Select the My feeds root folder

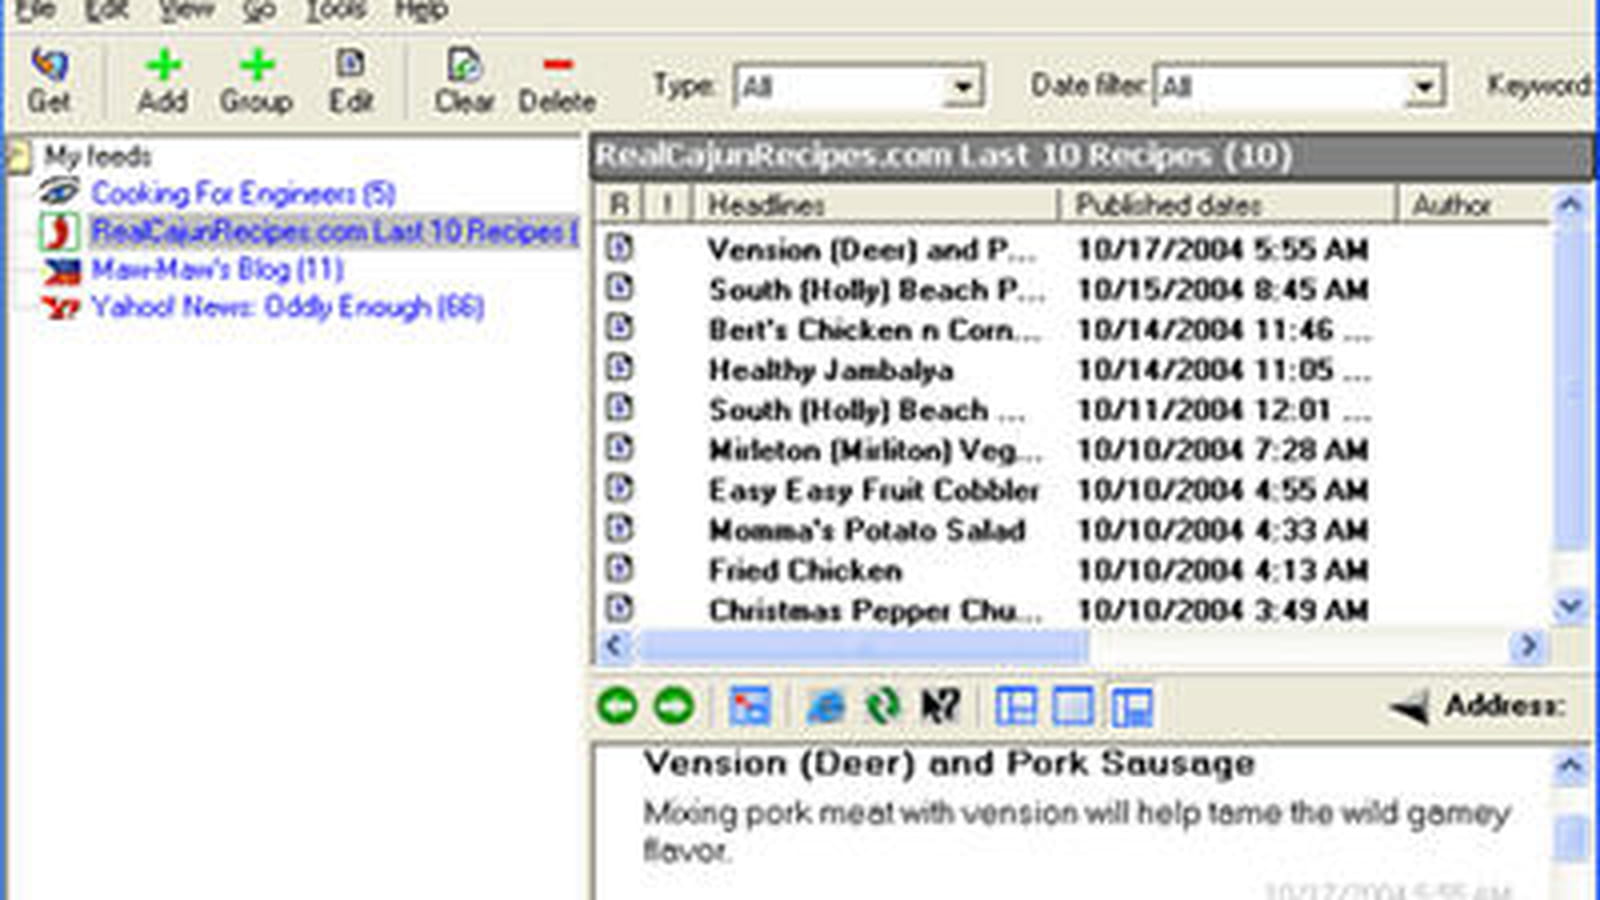[97, 156]
